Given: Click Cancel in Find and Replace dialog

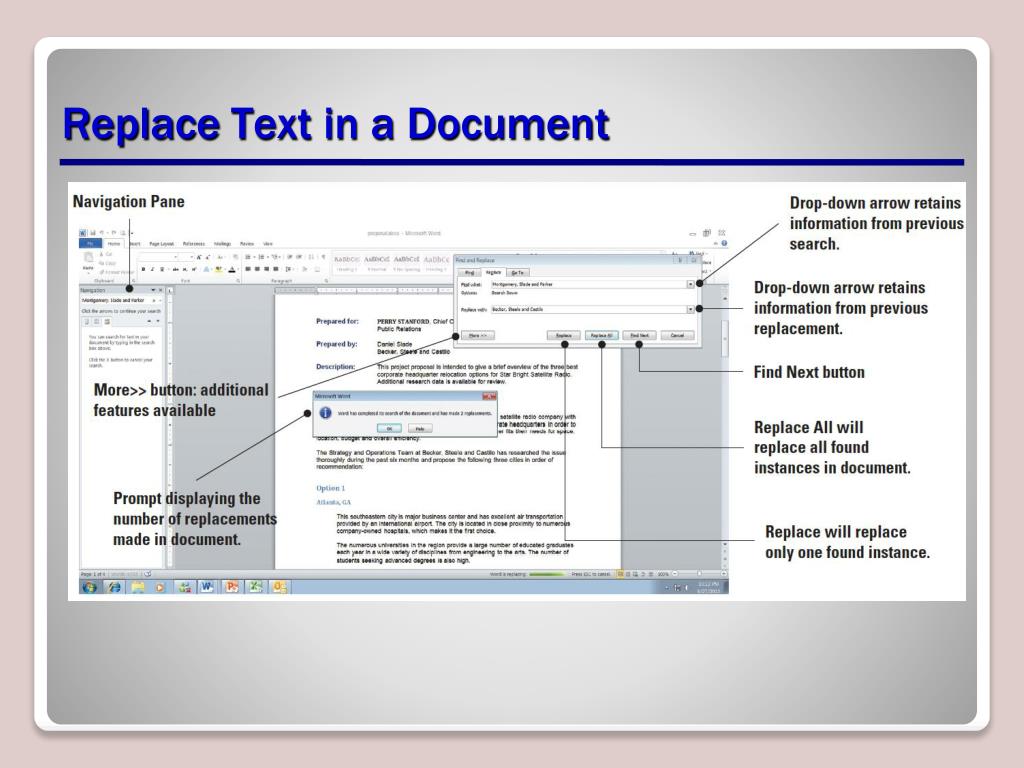Looking at the screenshot, I should [677, 335].
